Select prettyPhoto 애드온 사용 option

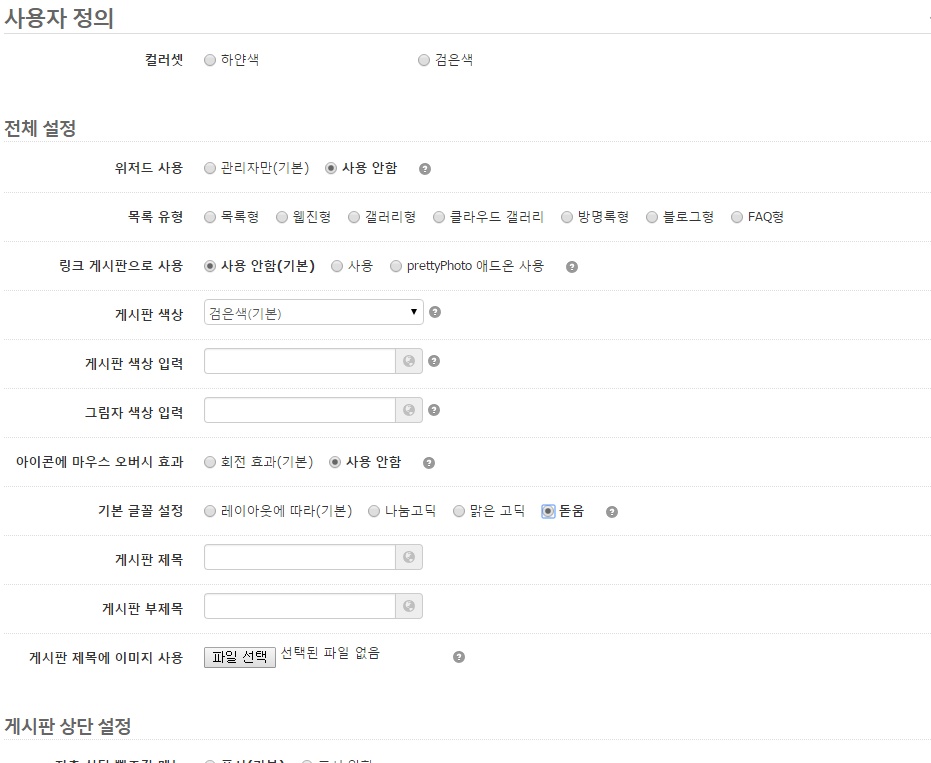396,266
